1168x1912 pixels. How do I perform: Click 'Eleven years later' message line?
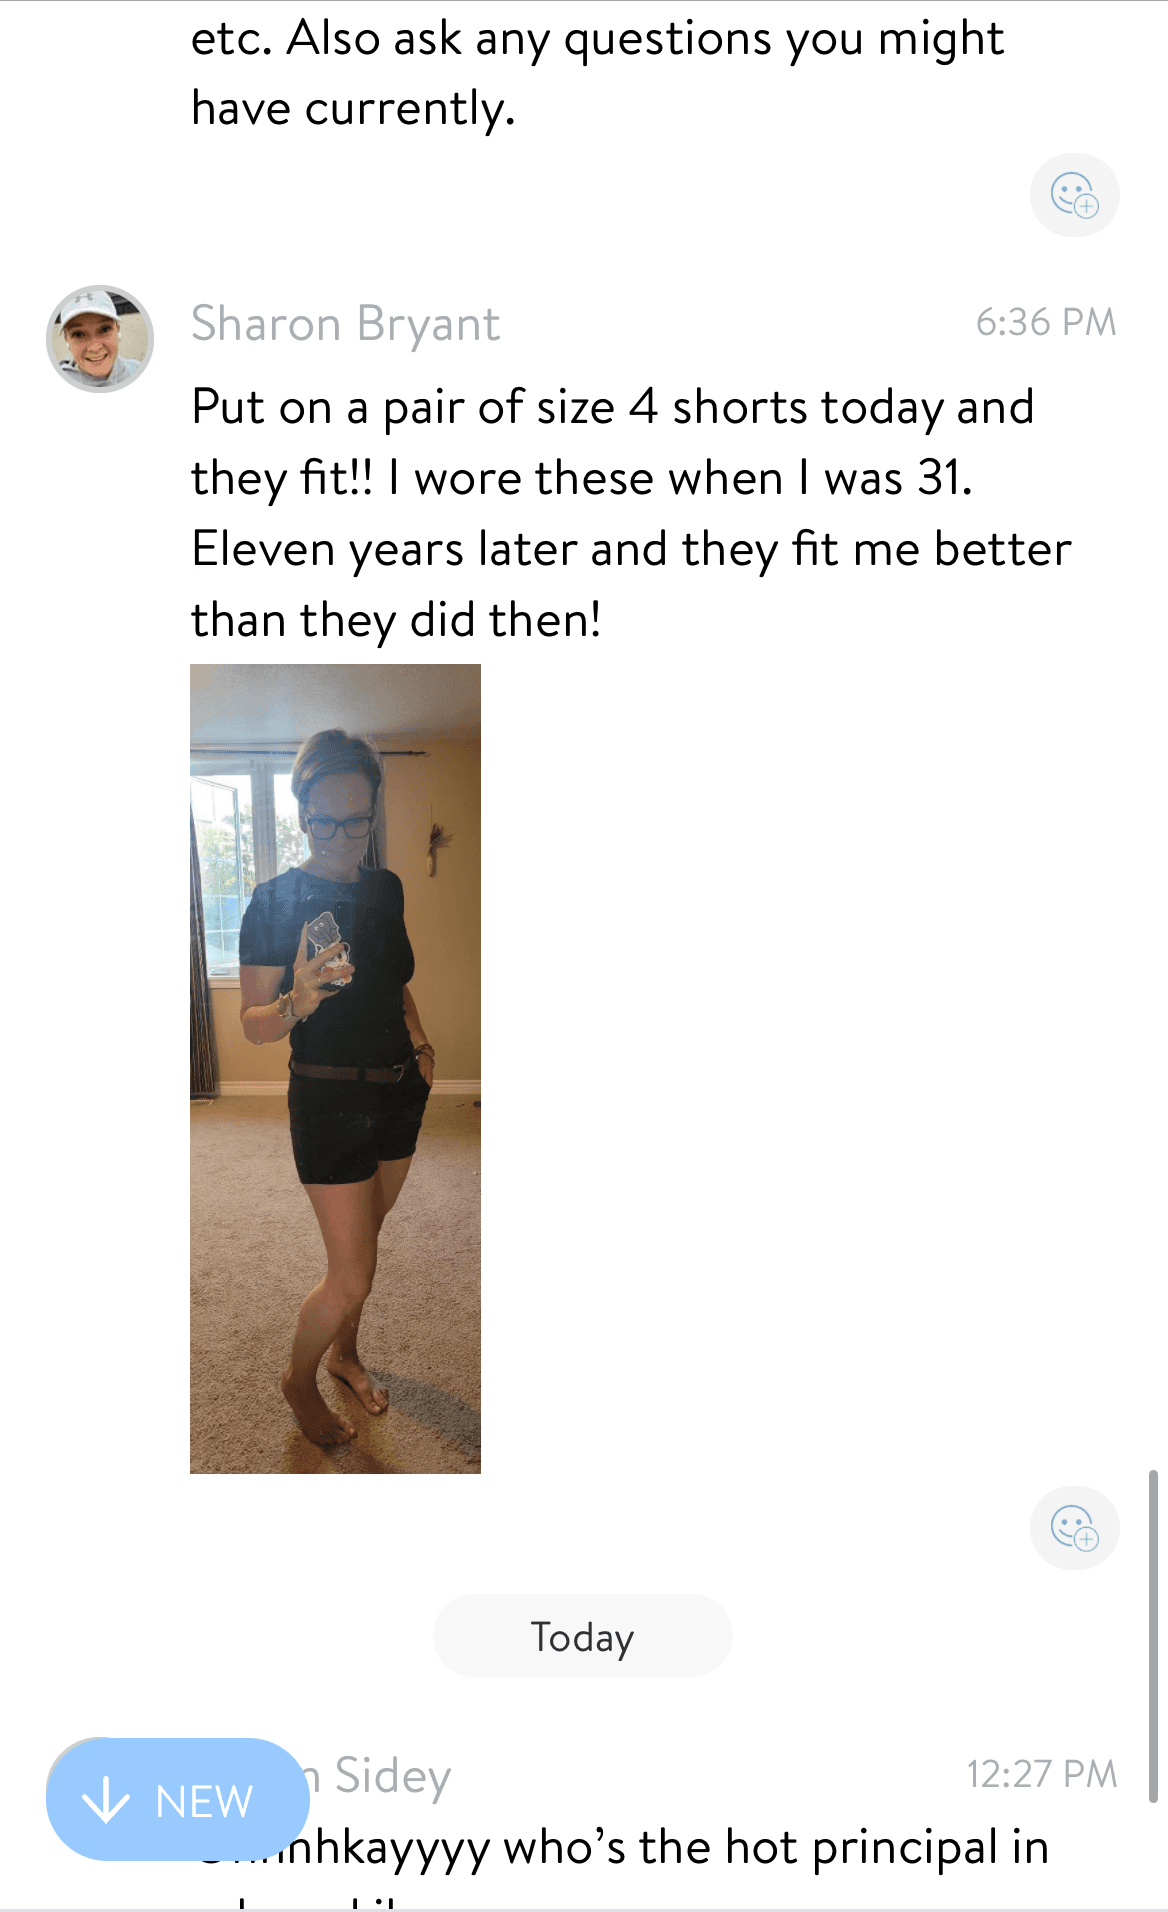point(631,549)
